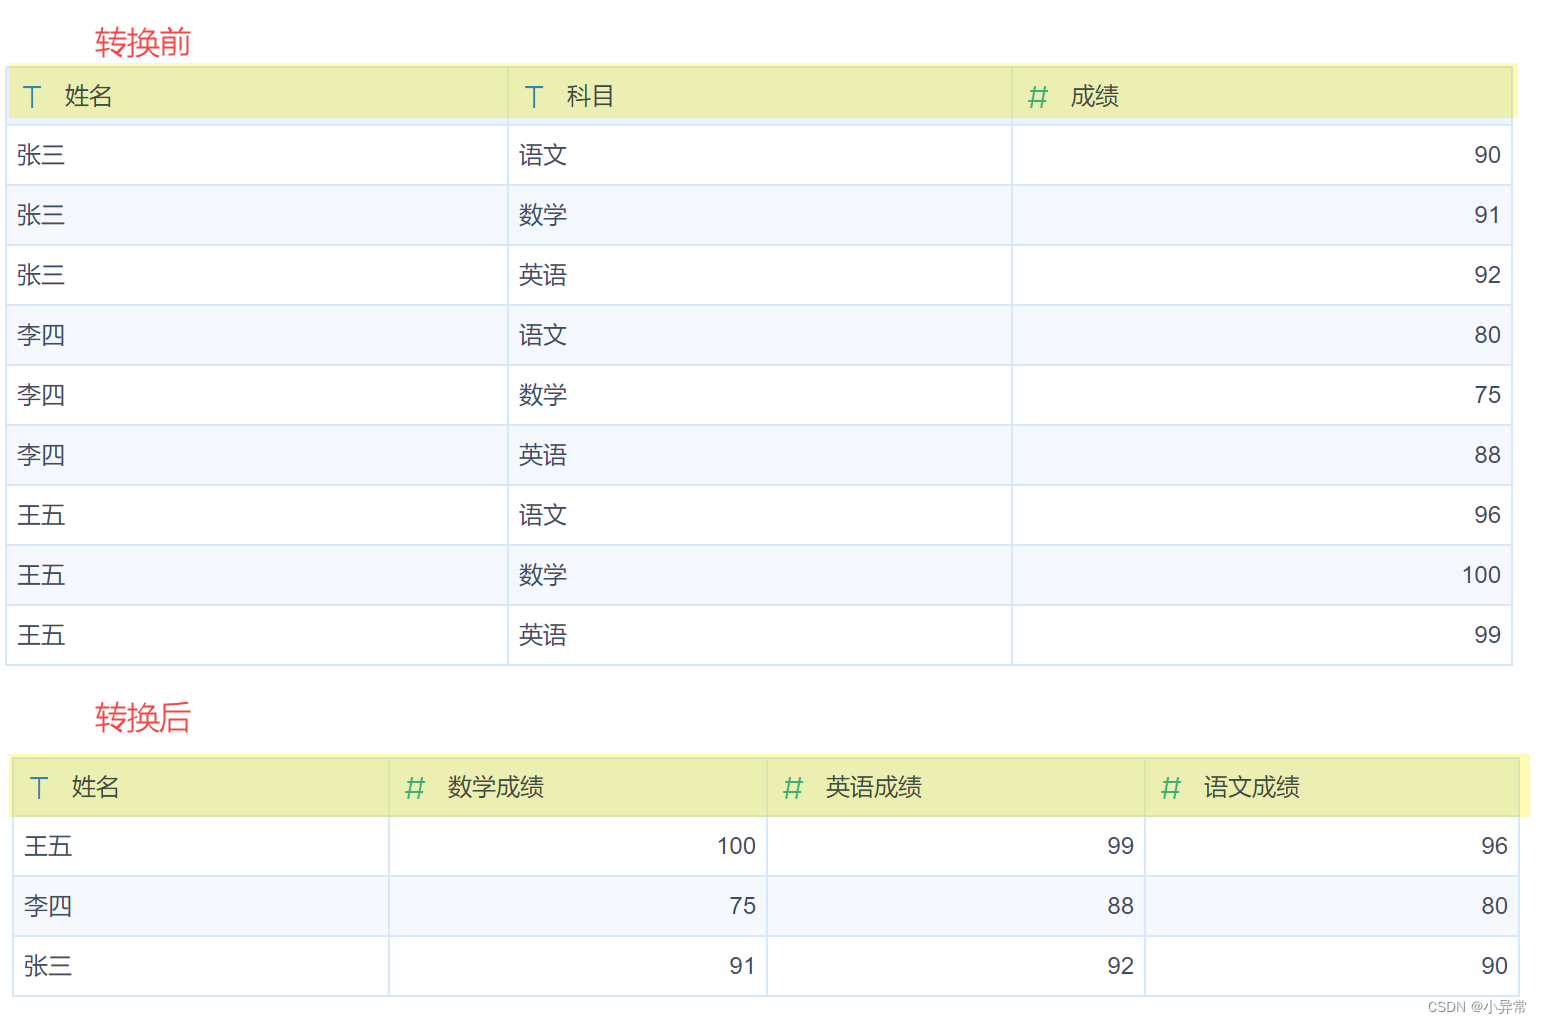Click 语文成绩 value 80 in the bottom table

click(x=1494, y=906)
